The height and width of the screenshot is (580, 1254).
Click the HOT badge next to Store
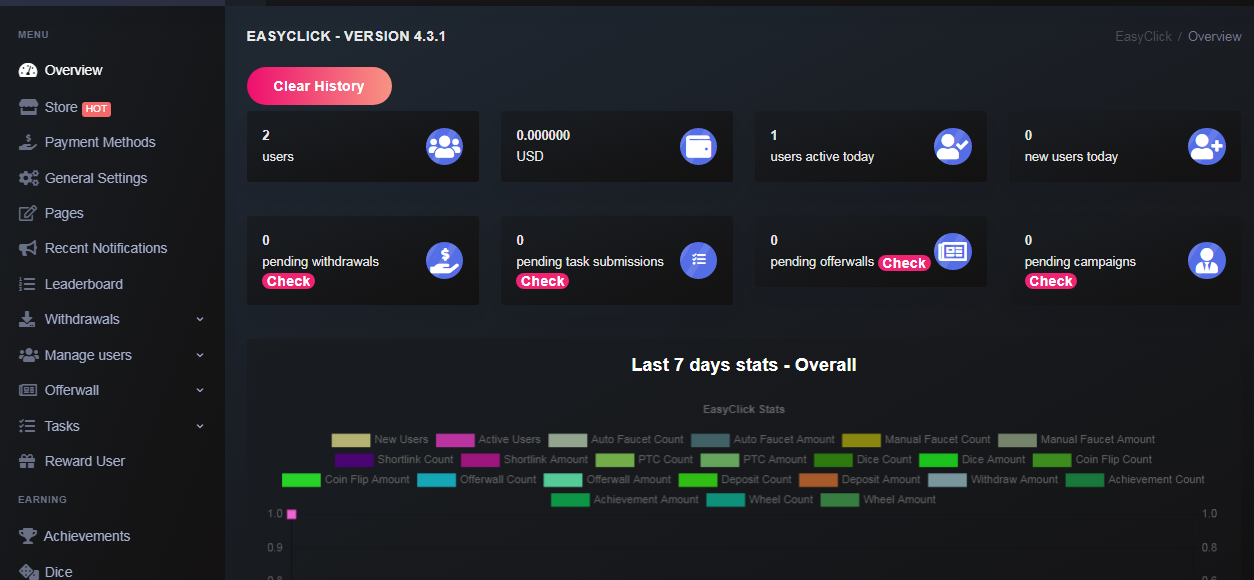tap(96, 108)
